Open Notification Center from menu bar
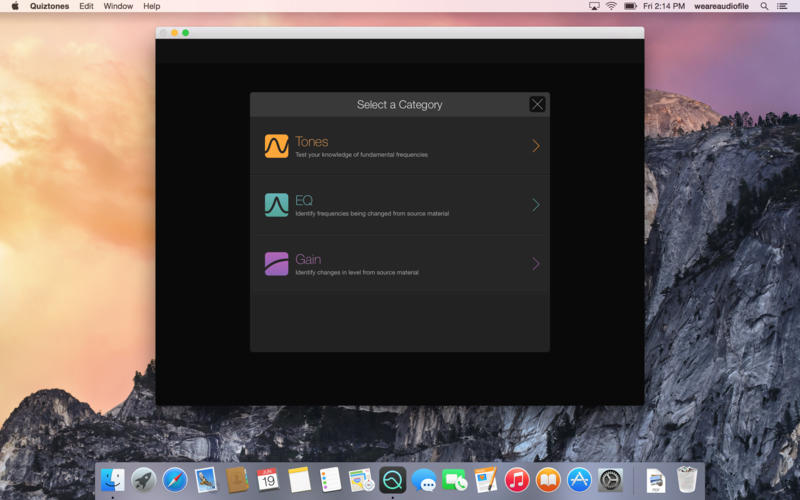The width and height of the screenshot is (800, 500). pos(783,6)
